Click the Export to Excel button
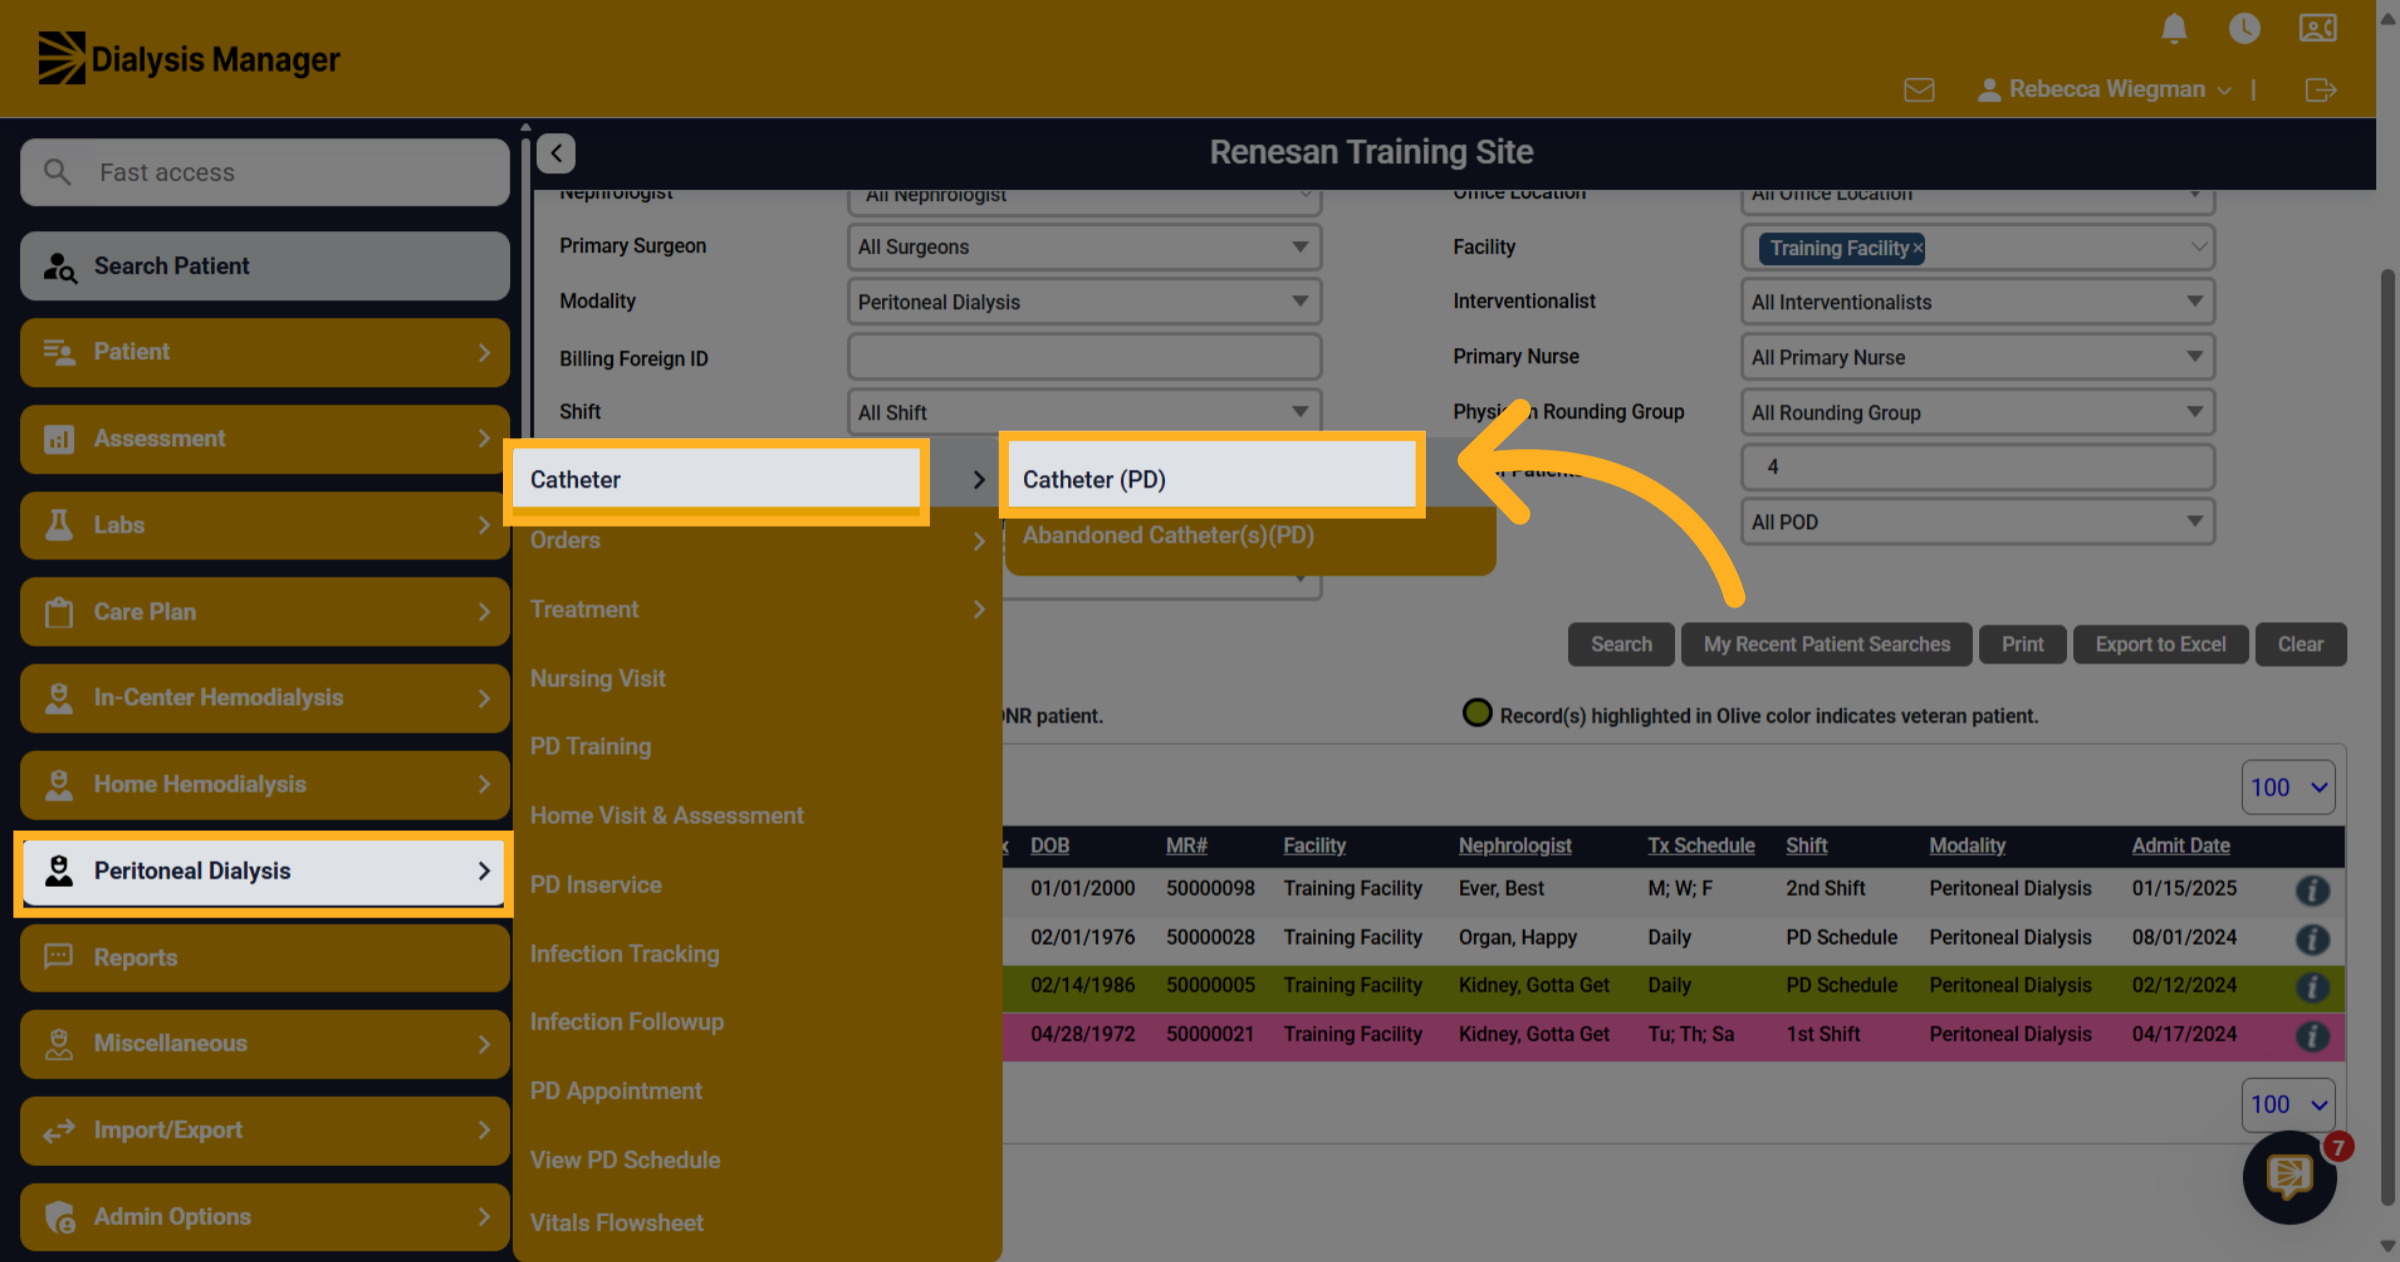Screen dimensions: 2400x1262 click(x=2160, y=644)
